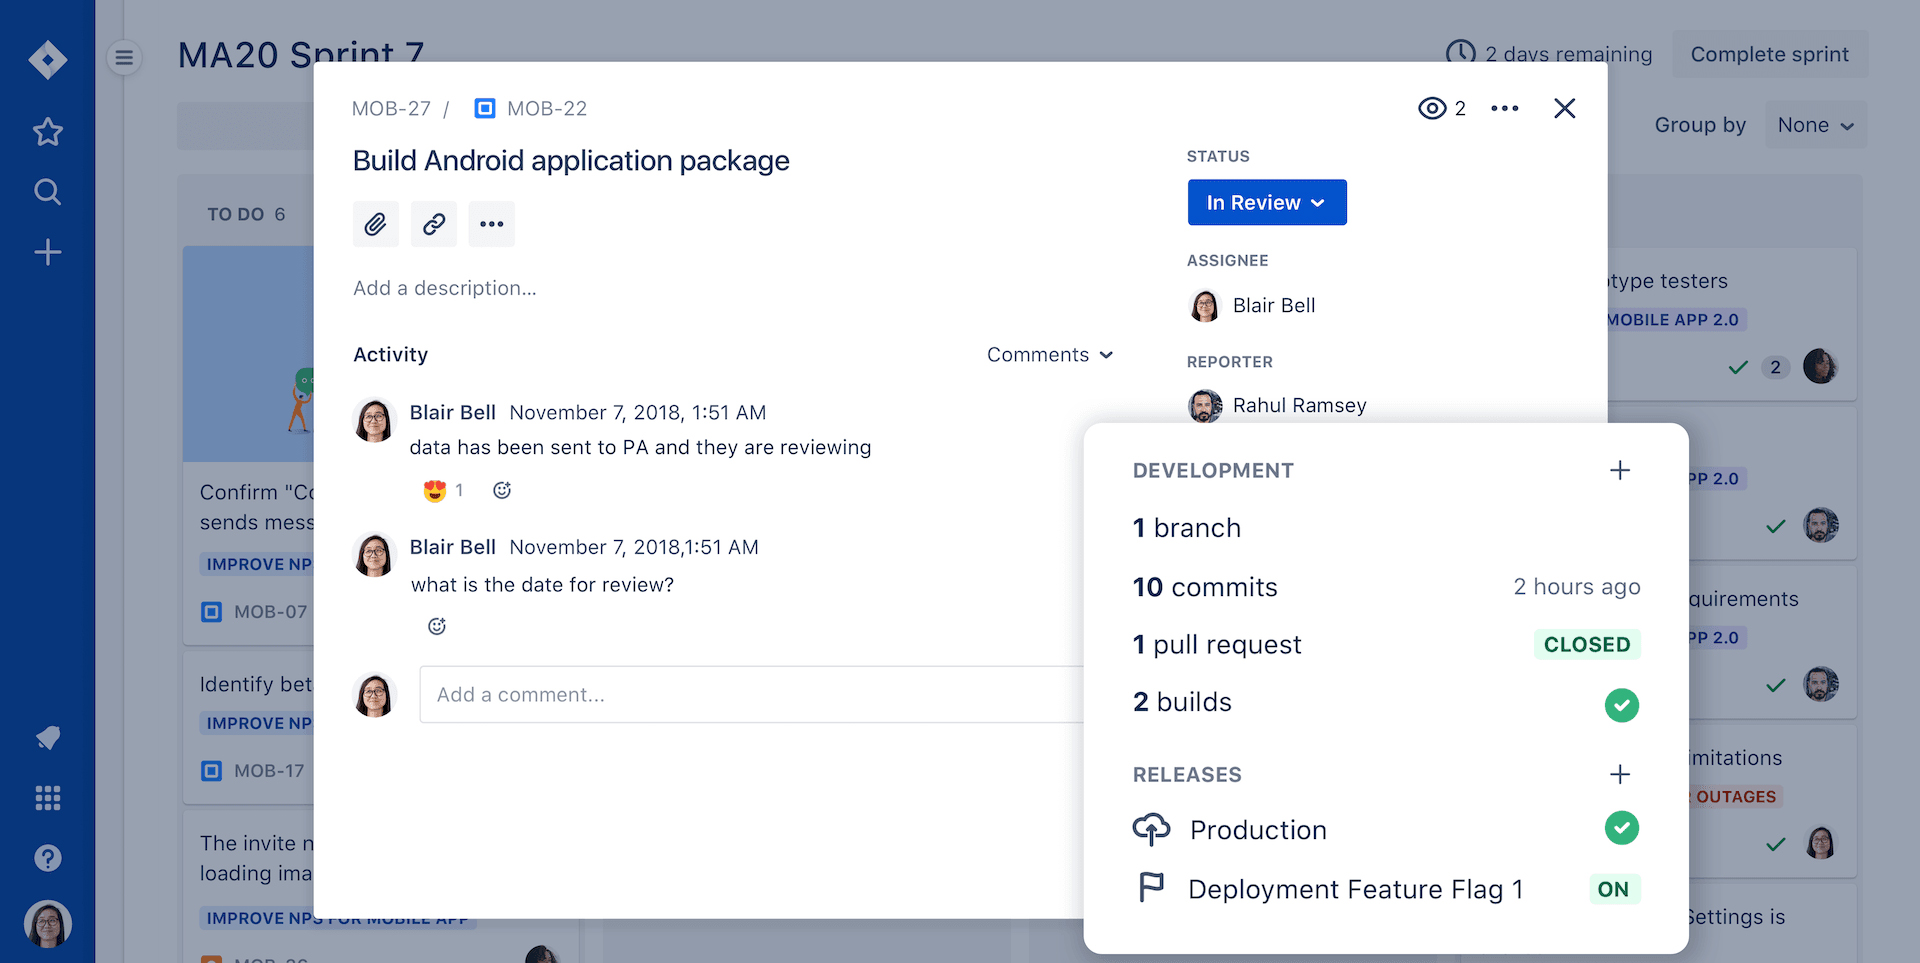The height and width of the screenshot is (963, 1920).
Task: Click commenter avatar on first comment
Action: (x=375, y=421)
